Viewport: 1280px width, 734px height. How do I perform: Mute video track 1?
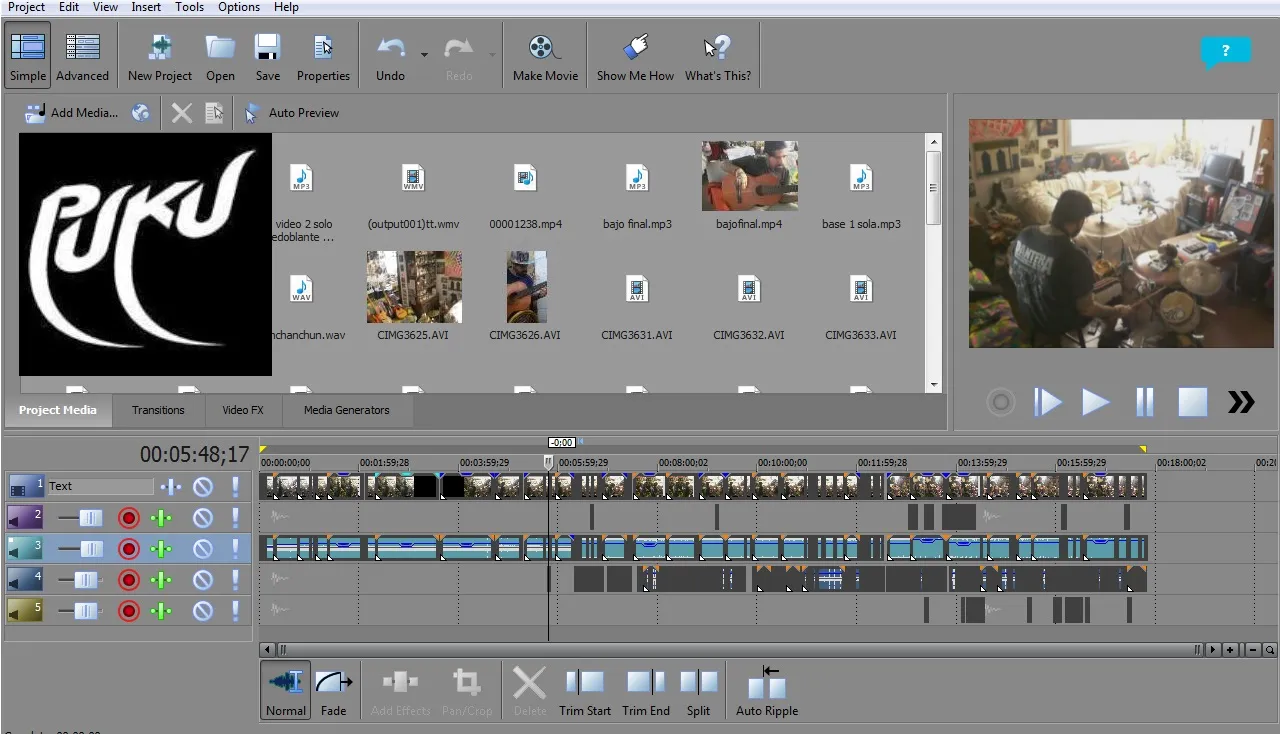203,487
